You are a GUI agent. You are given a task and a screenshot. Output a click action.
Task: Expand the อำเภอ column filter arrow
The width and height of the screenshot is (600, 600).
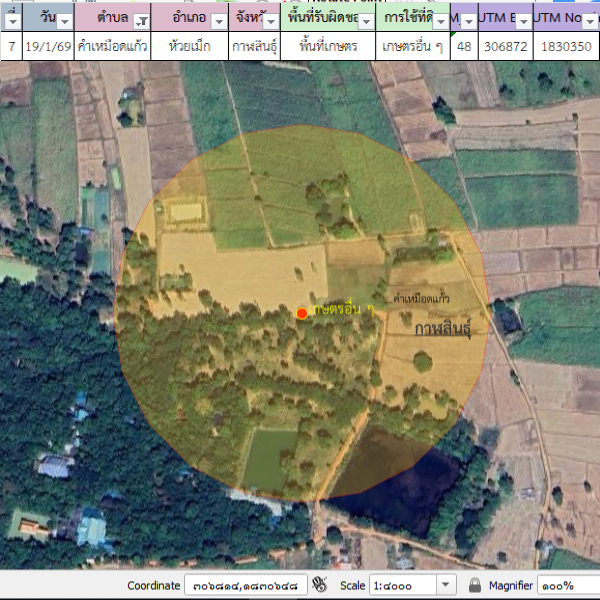pyautogui.click(x=218, y=21)
